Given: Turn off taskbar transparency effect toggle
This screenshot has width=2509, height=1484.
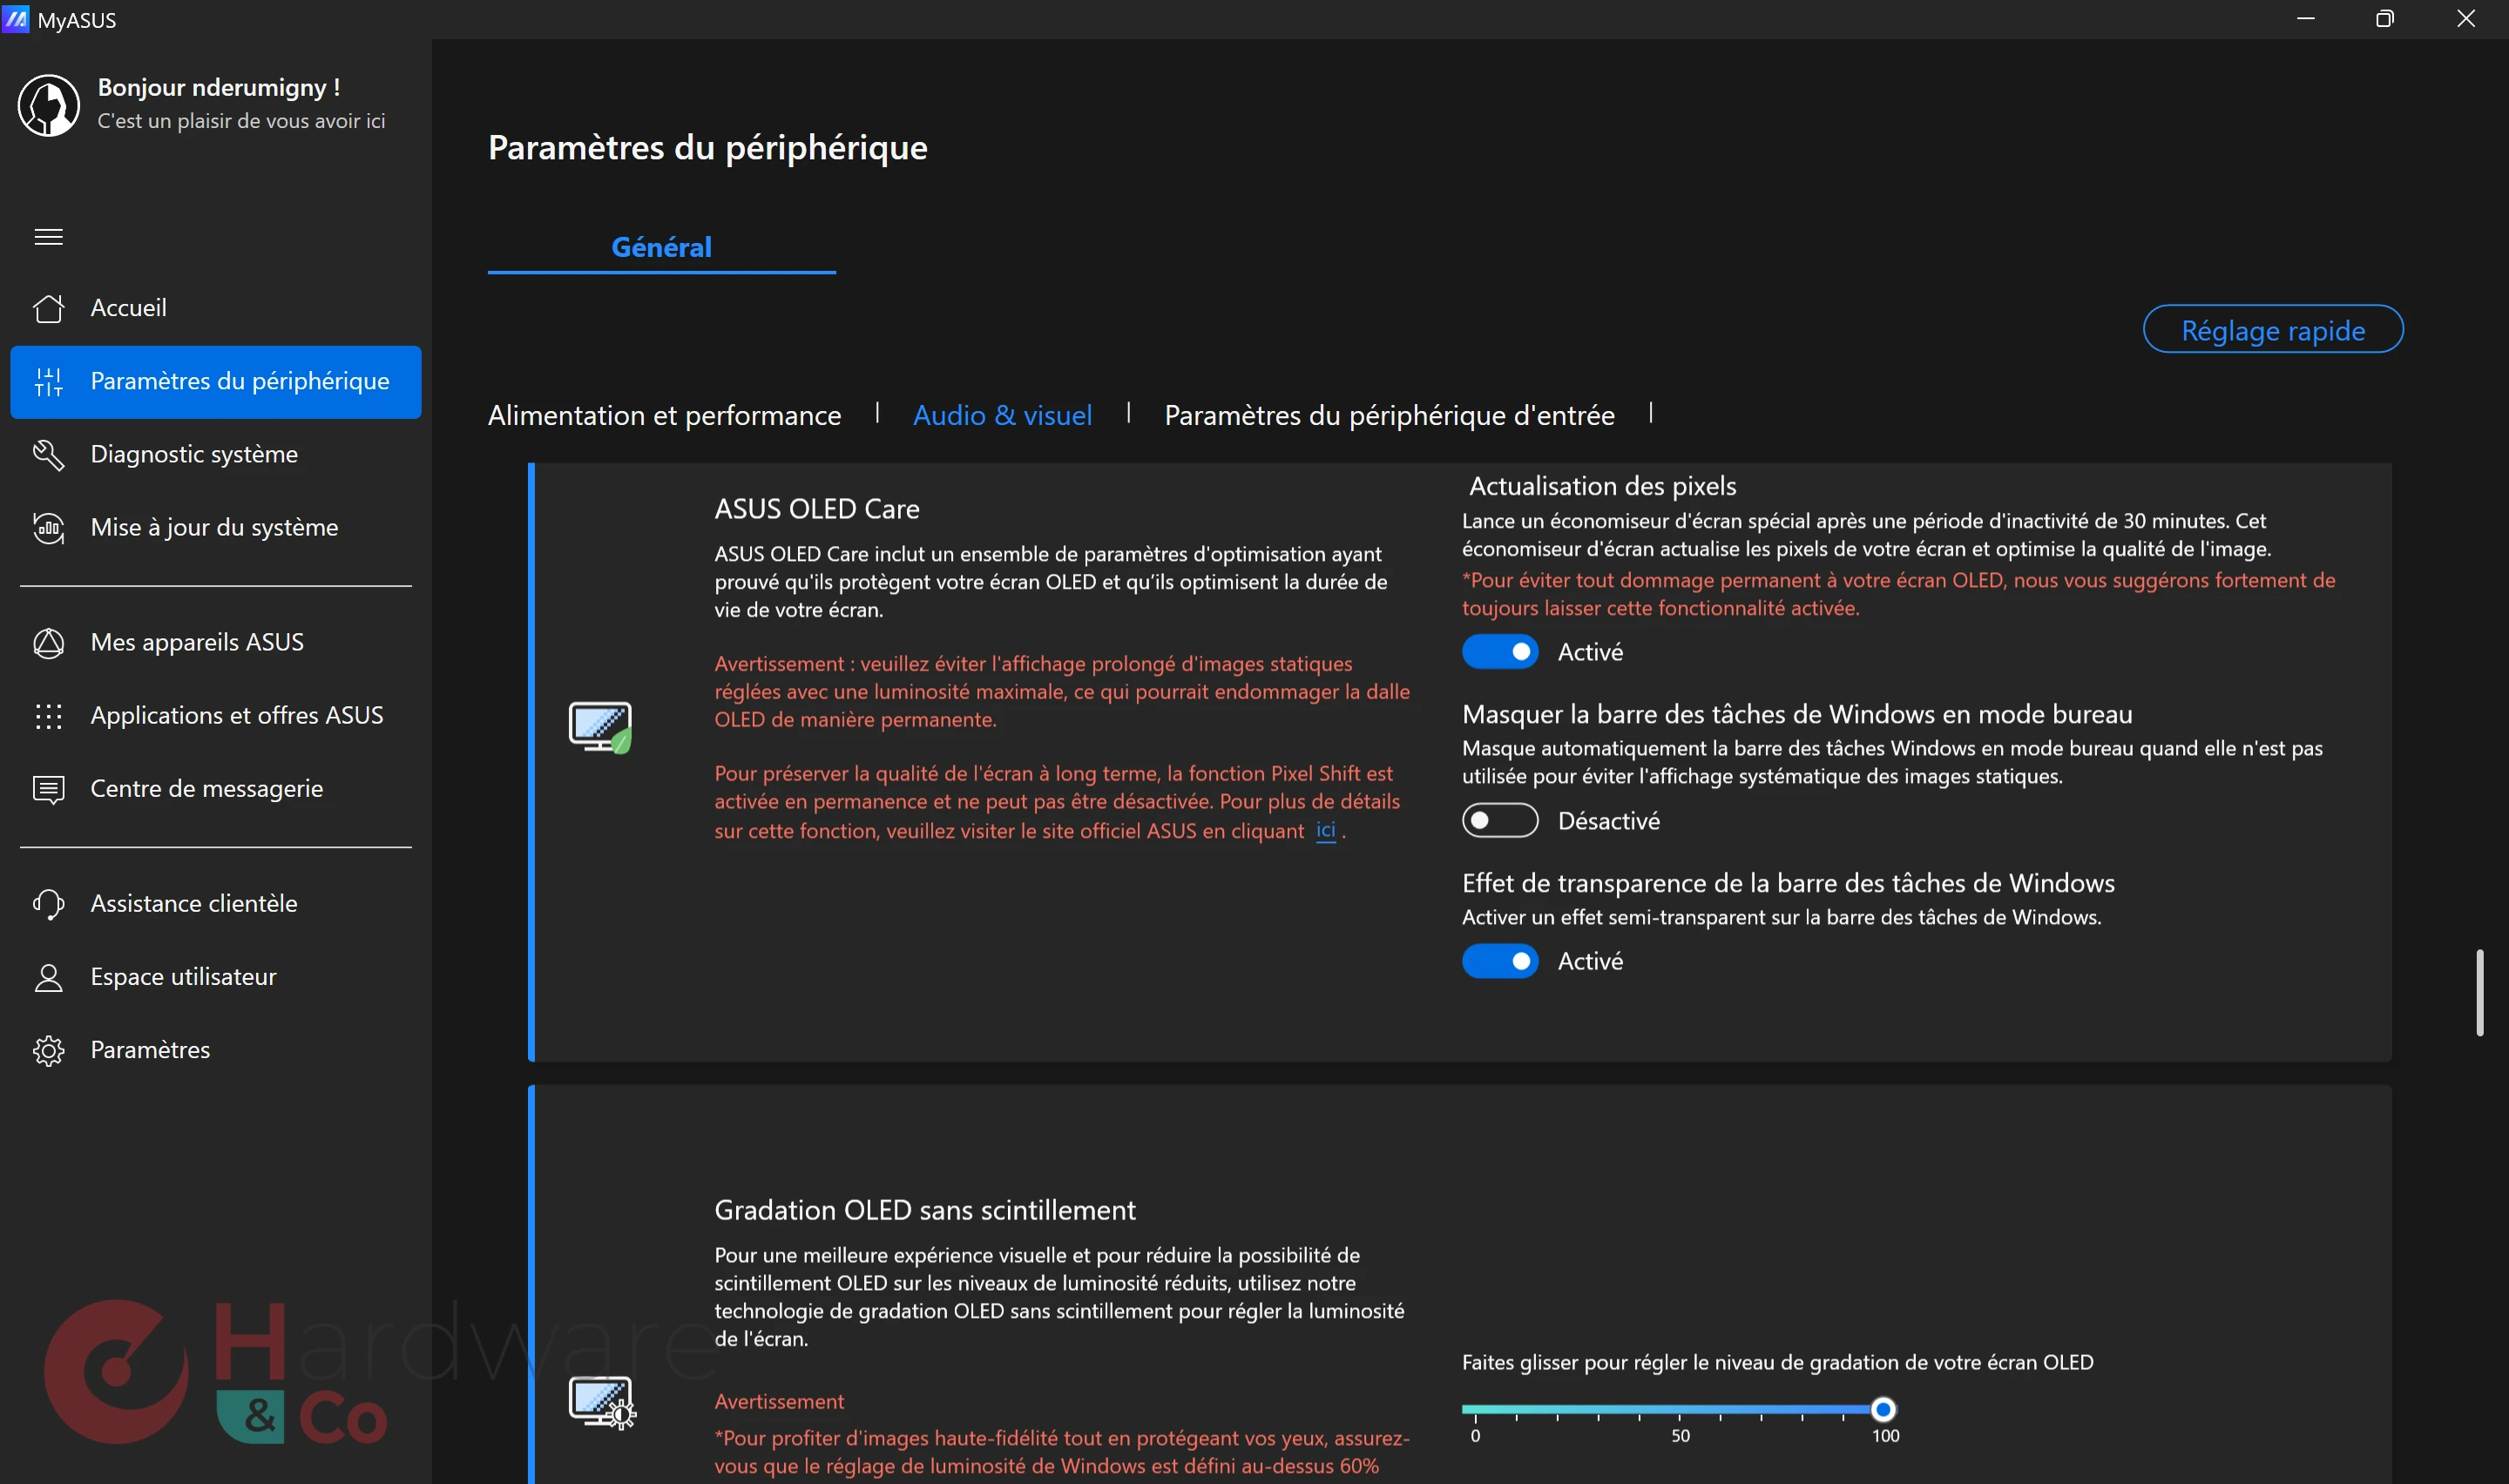Looking at the screenshot, I should point(1500,961).
